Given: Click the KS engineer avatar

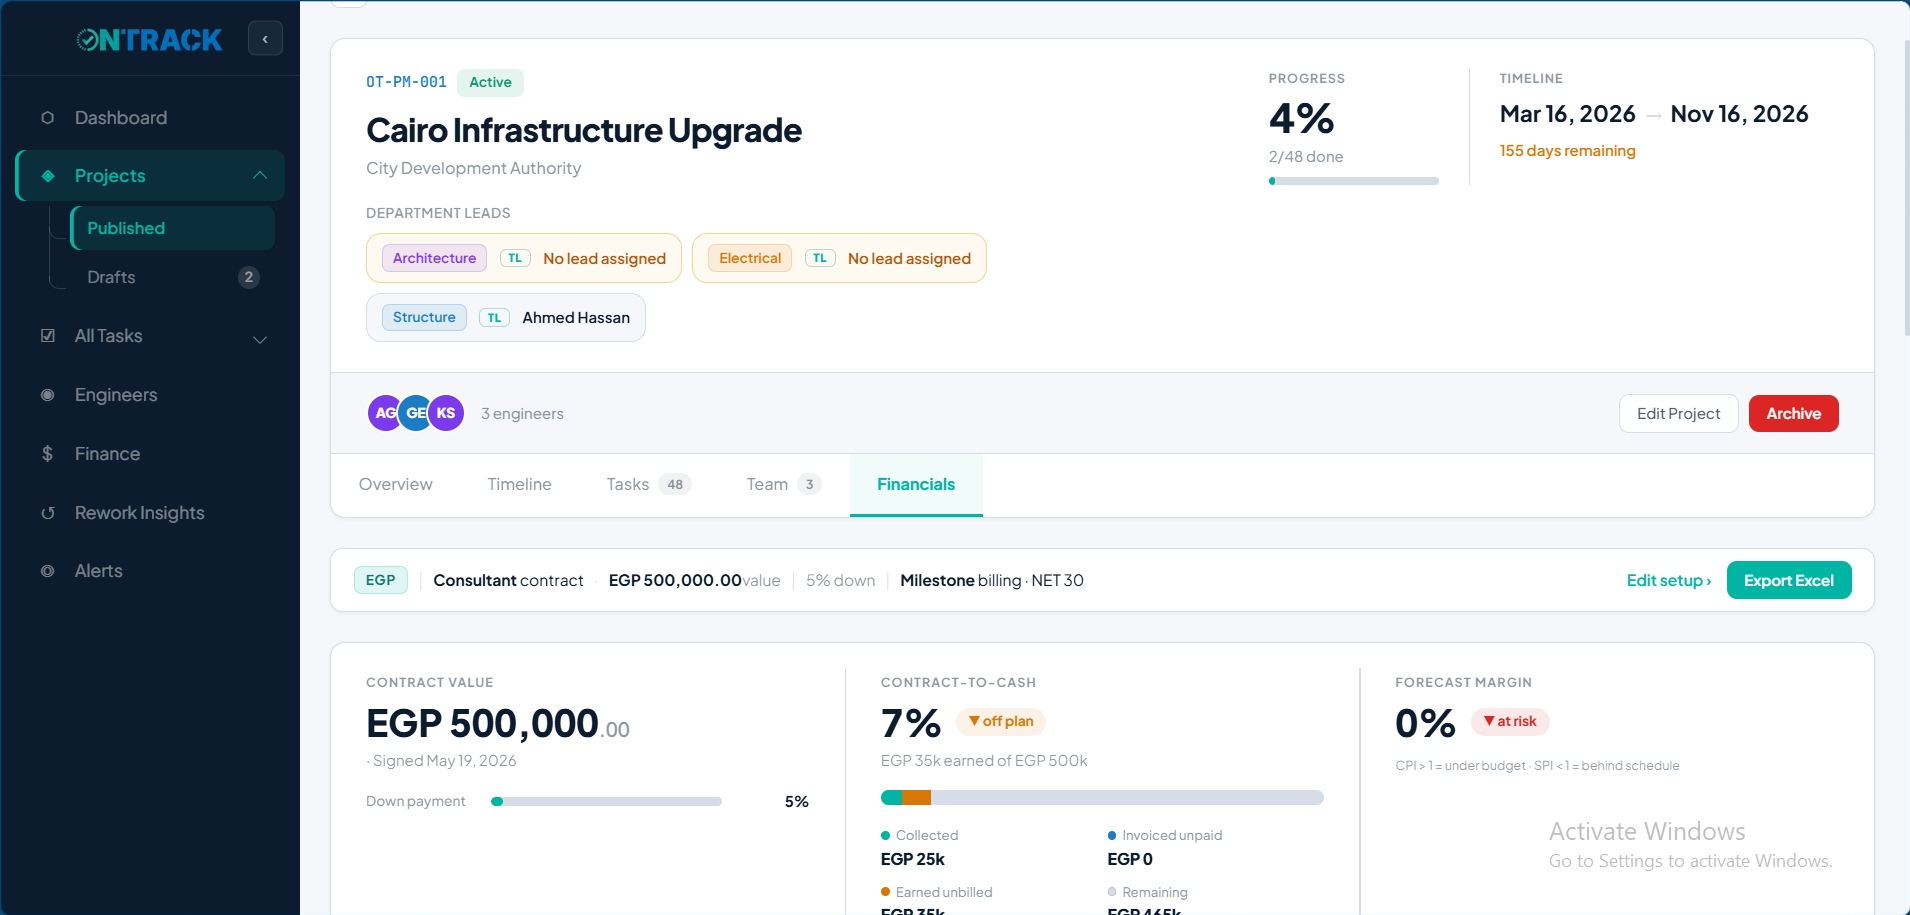Looking at the screenshot, I should 446,413.
